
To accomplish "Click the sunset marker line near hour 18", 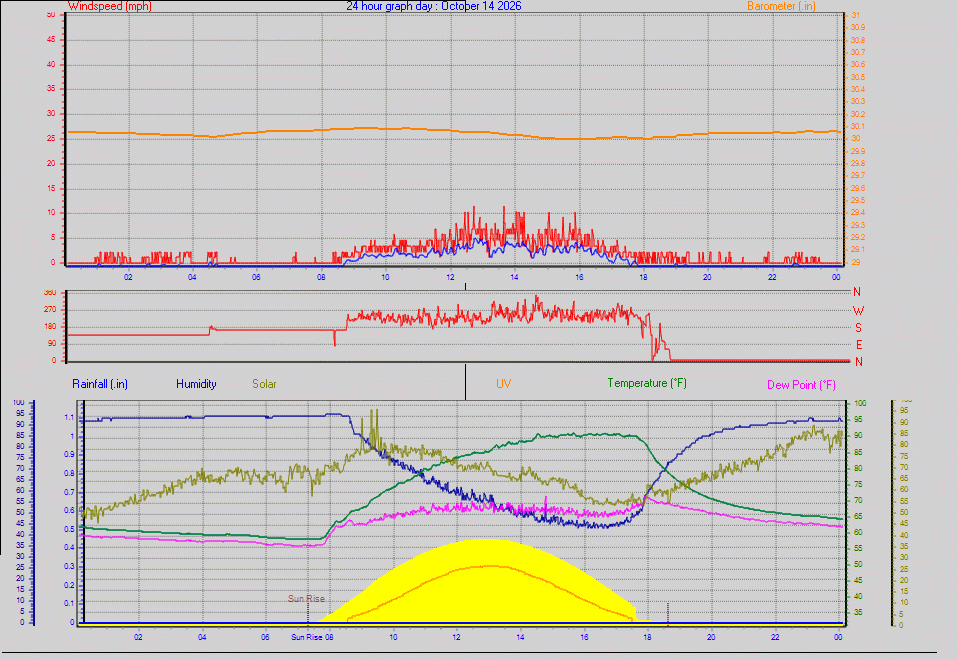I will coord(668,613).
